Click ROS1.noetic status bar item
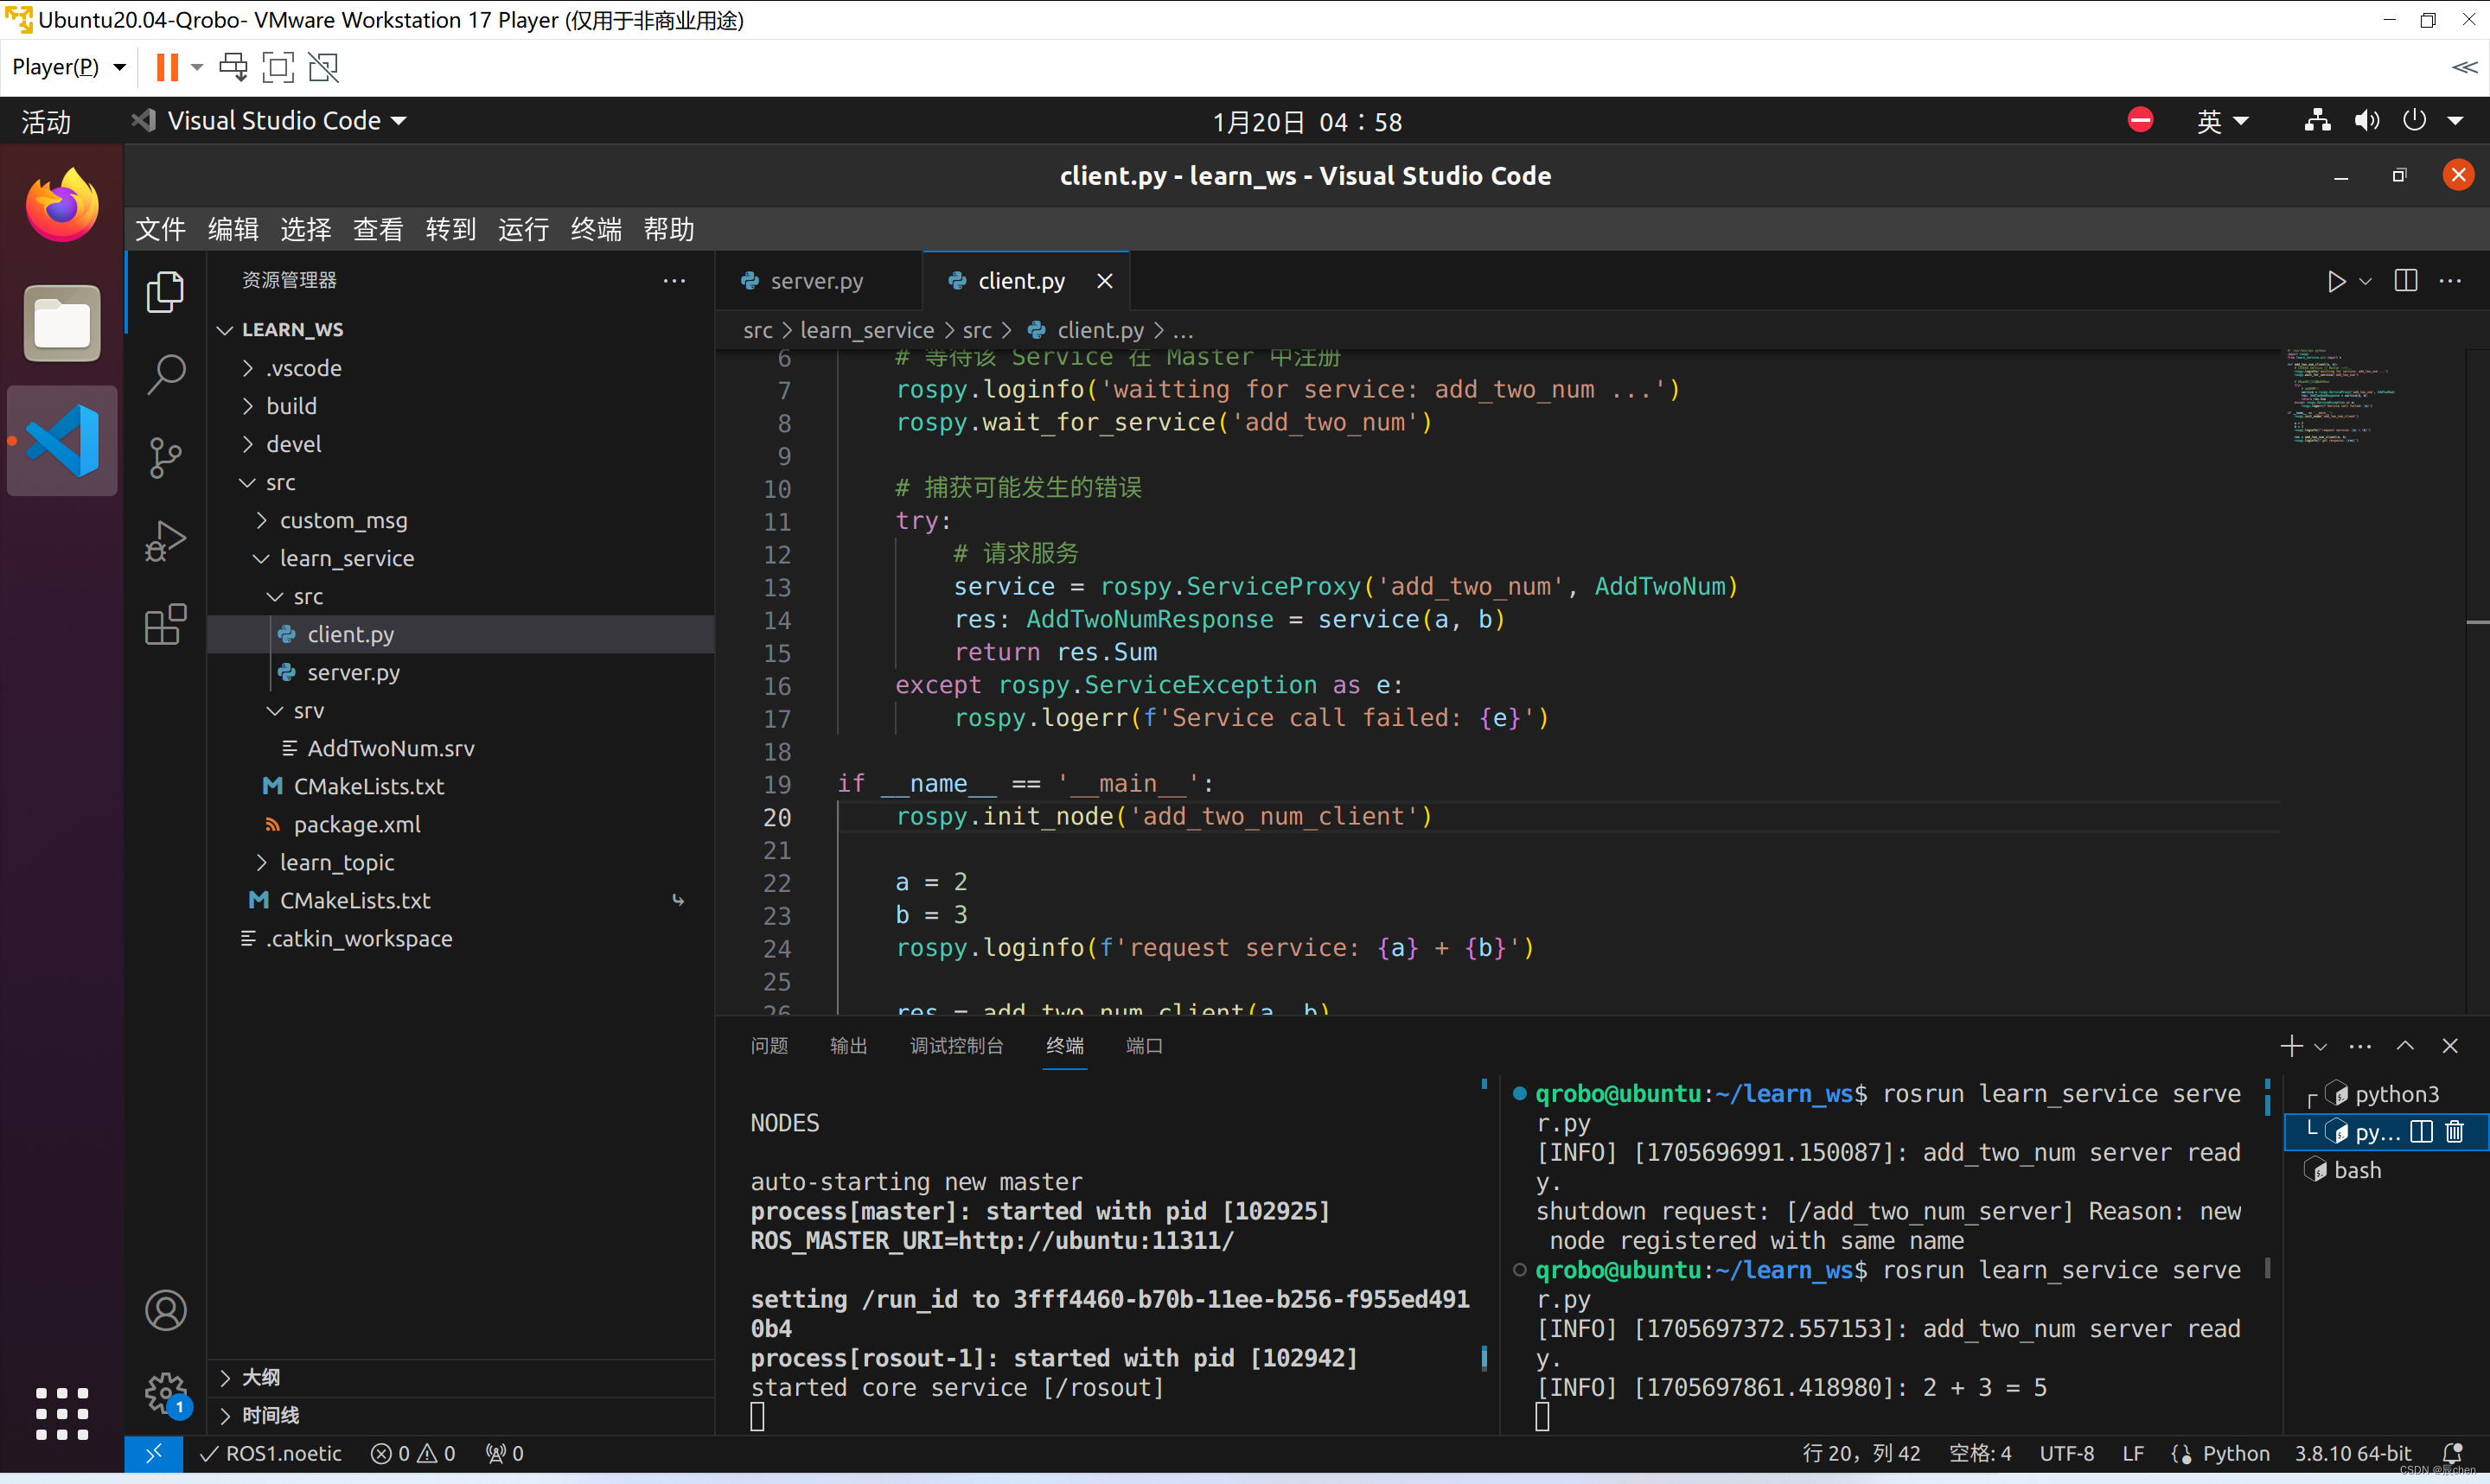Screen dimensions: 2490x1484 (270, 1453)
